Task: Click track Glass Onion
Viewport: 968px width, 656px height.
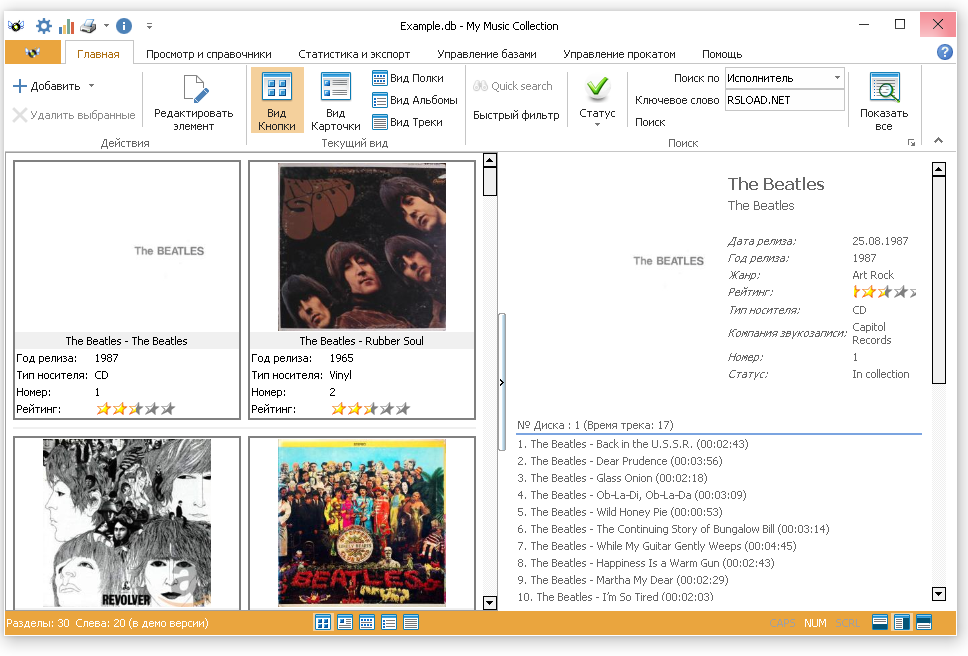Action: 612,478
